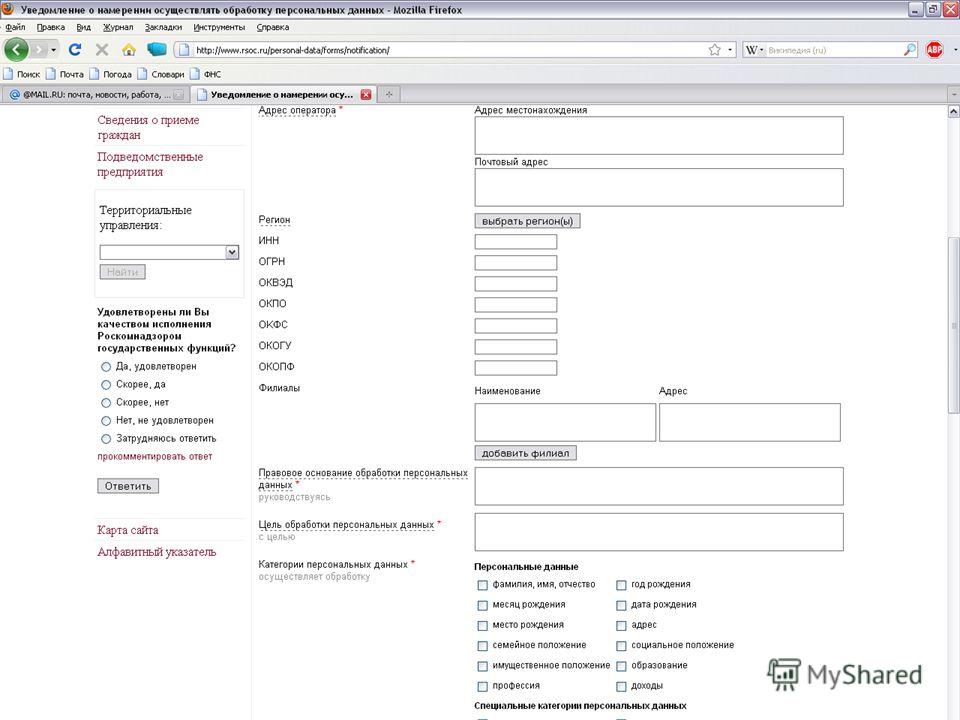This screenshot has height=720, width=960.
Task: Check the месяц рождения checkbox
Action: pyautogui.click(x=482, y=606)
